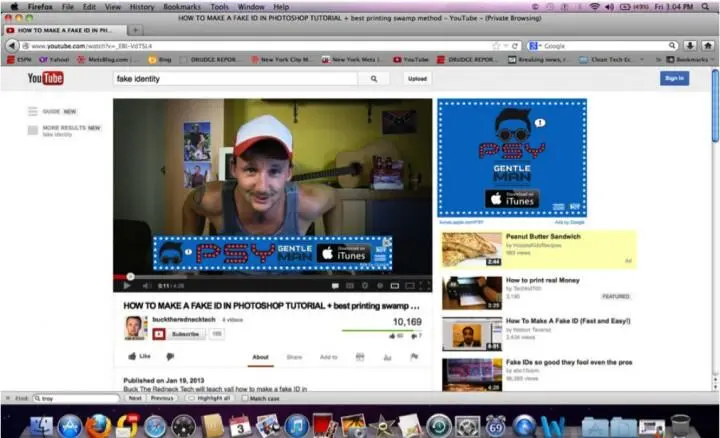The height and width of the screenshot is (438, 720).
Task: Open Wi-Fi status in menu bar
Action: [595, 7]
